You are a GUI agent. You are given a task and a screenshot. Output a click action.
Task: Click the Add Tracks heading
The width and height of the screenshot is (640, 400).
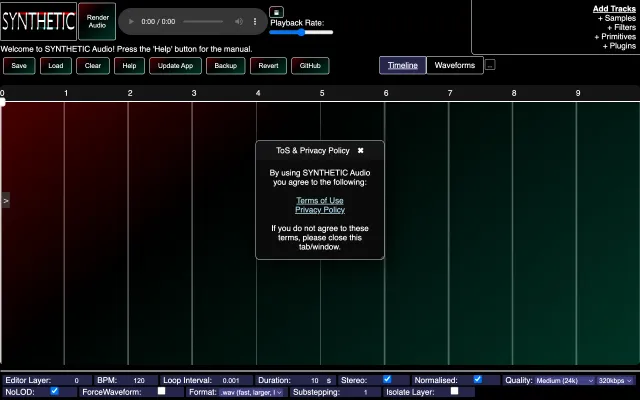pyautogui.click(x=614, y=9)
